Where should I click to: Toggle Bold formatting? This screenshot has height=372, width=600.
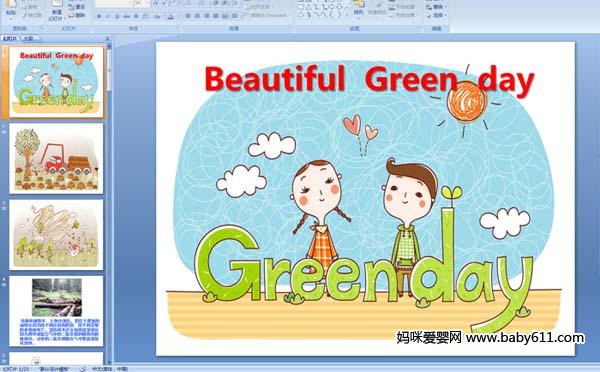coord(99,16)
